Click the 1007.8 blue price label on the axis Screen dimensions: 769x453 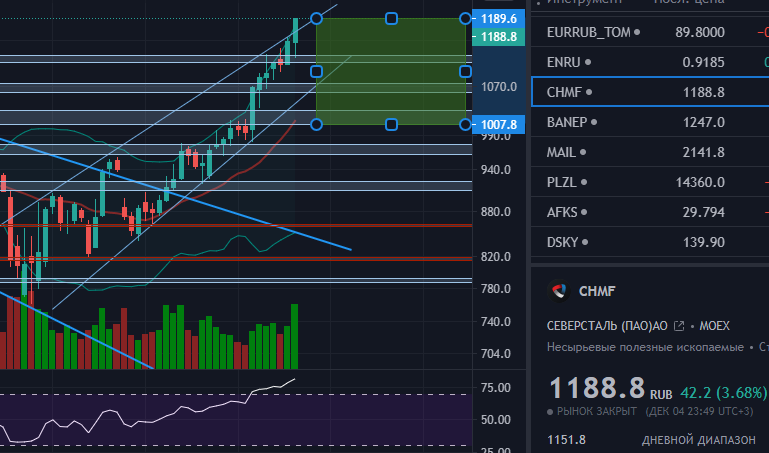[498, 125]
